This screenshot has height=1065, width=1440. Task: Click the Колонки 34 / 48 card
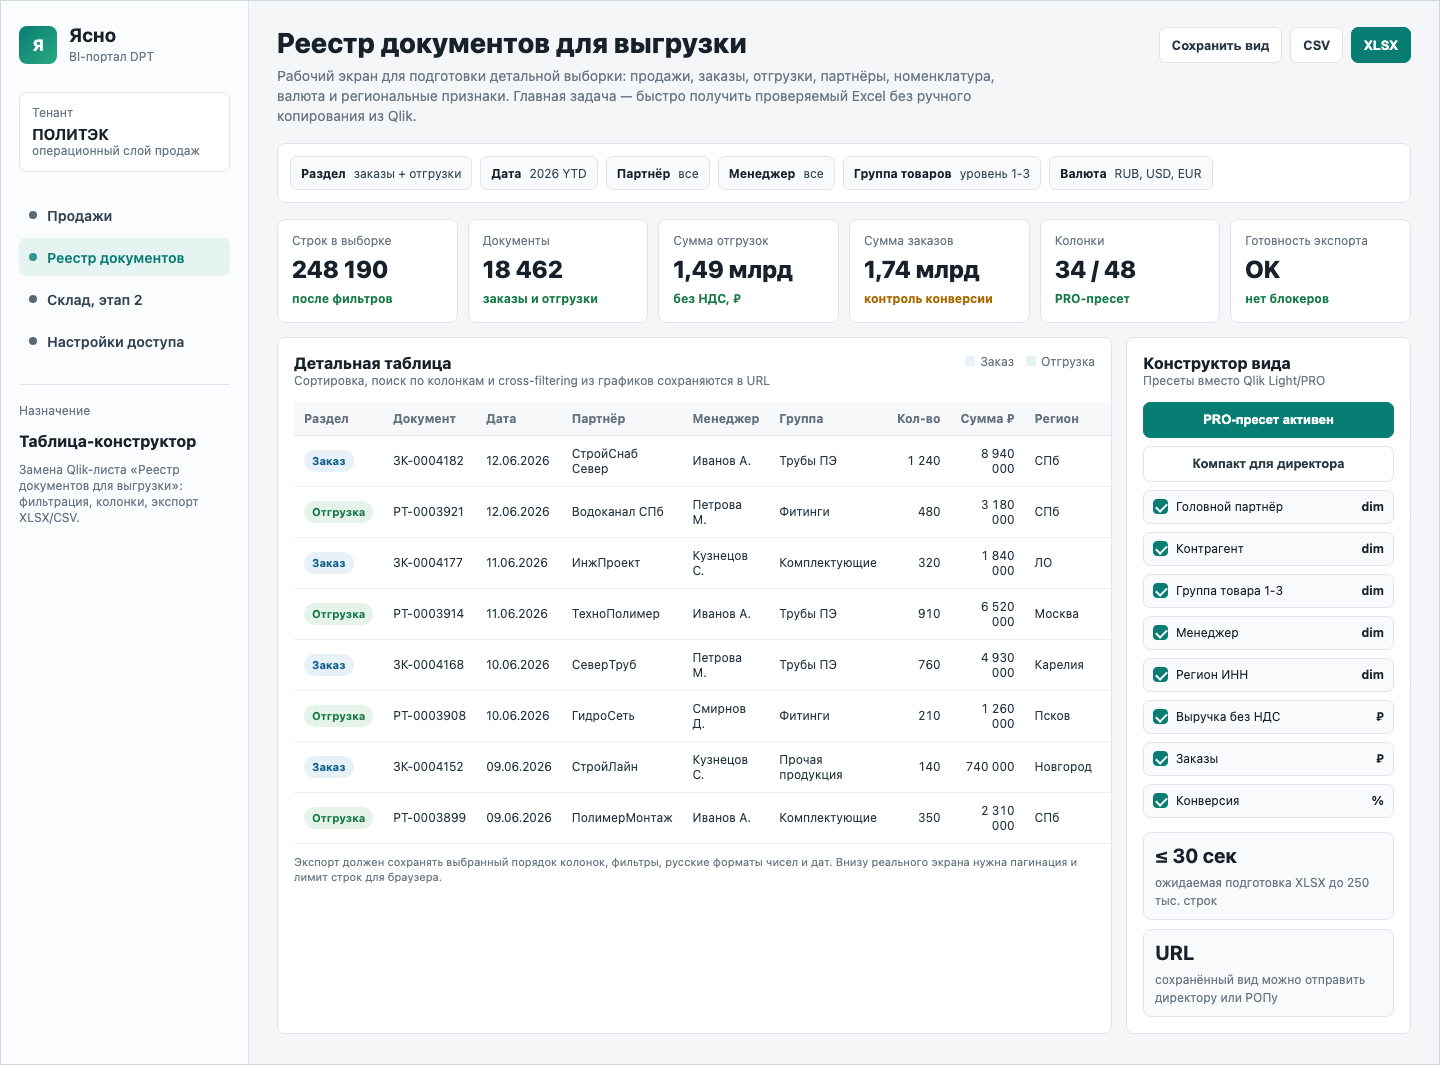coord(1130,271)
